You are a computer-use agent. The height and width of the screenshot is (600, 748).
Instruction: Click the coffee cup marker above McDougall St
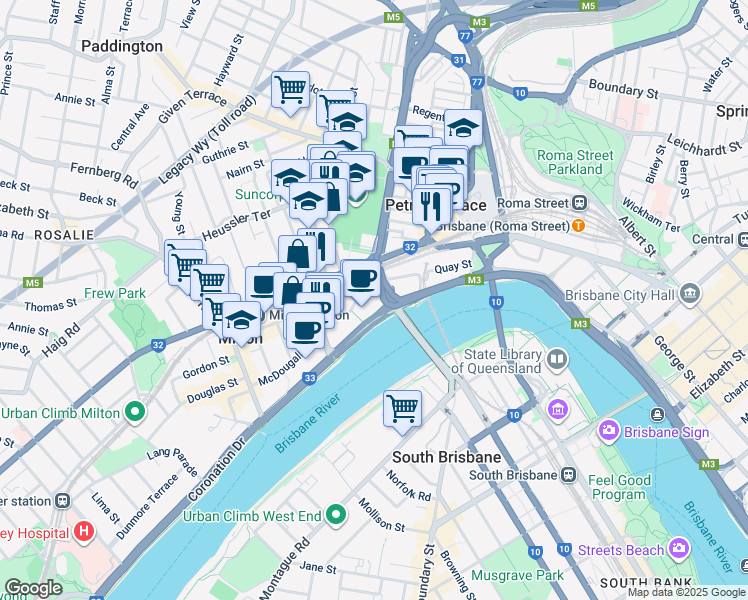pyautogui.click(x=304, y=333)
